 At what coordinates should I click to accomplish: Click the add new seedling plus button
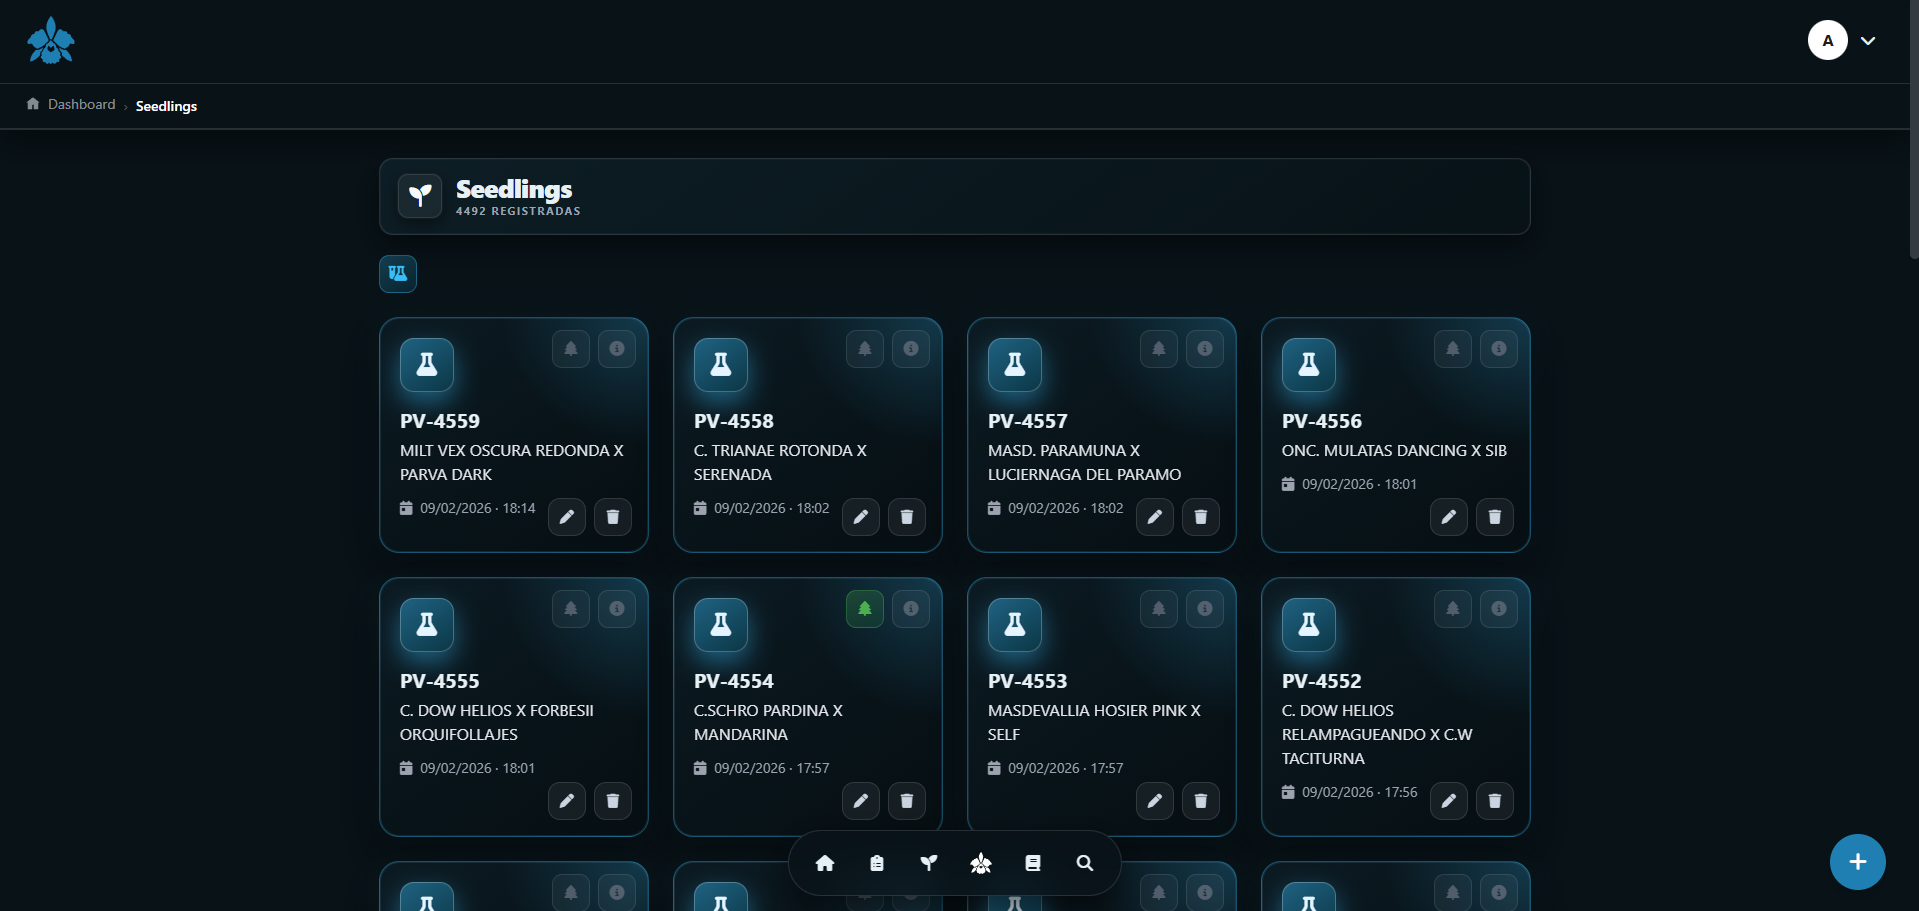1857,862
